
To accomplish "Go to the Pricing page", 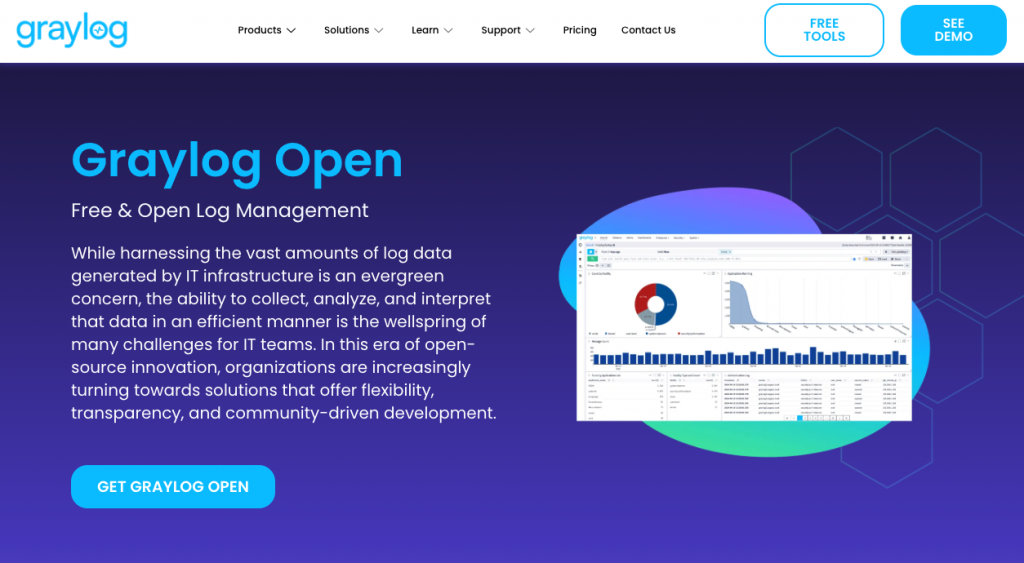I will tap(579, 30).
